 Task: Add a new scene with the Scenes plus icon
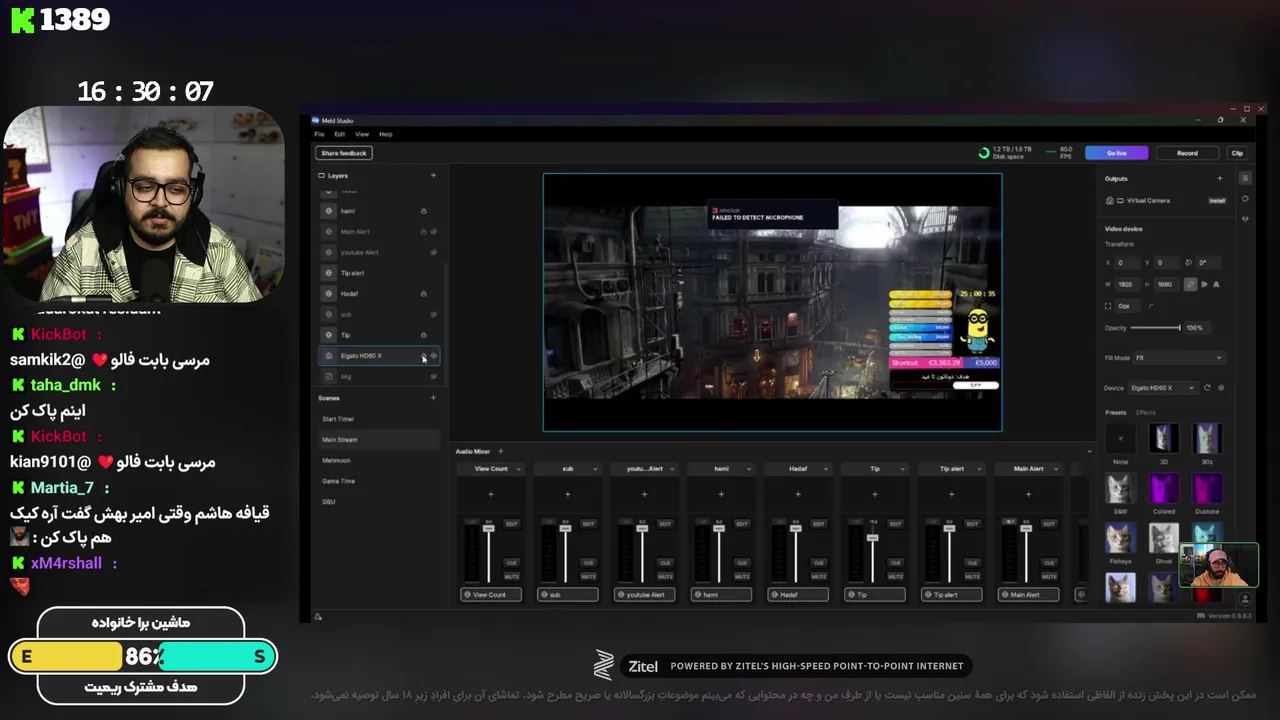pos(433,398)
